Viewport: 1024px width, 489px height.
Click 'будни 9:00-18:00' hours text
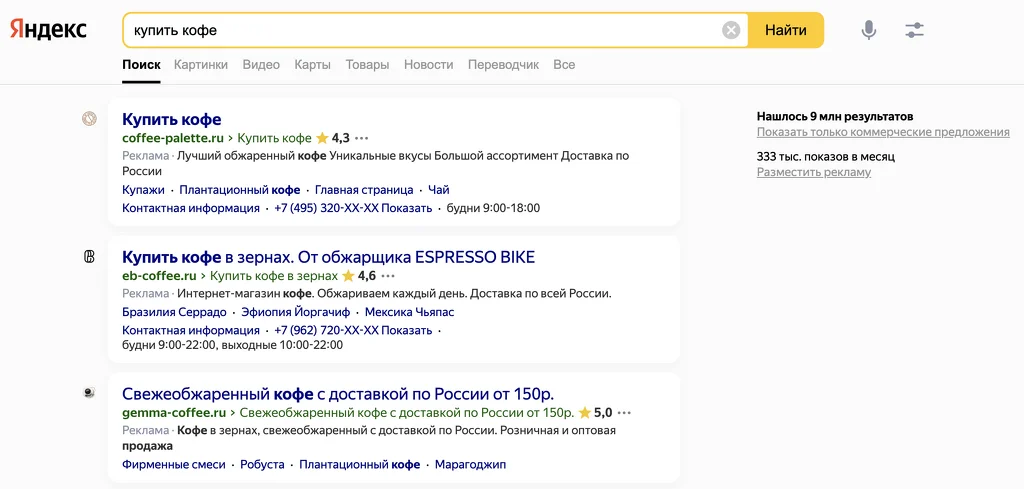click(493, 208)
